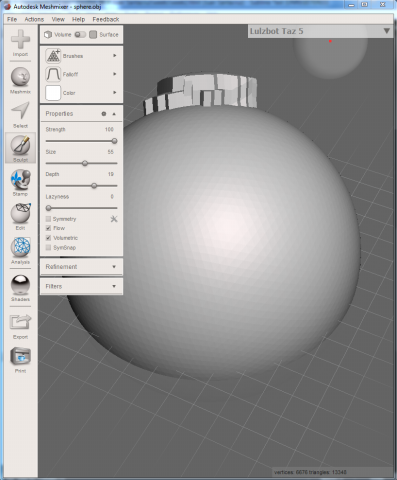Expand the Falloff submenu arrow
This screenshot has height=480, width=397.
point(114,74)
